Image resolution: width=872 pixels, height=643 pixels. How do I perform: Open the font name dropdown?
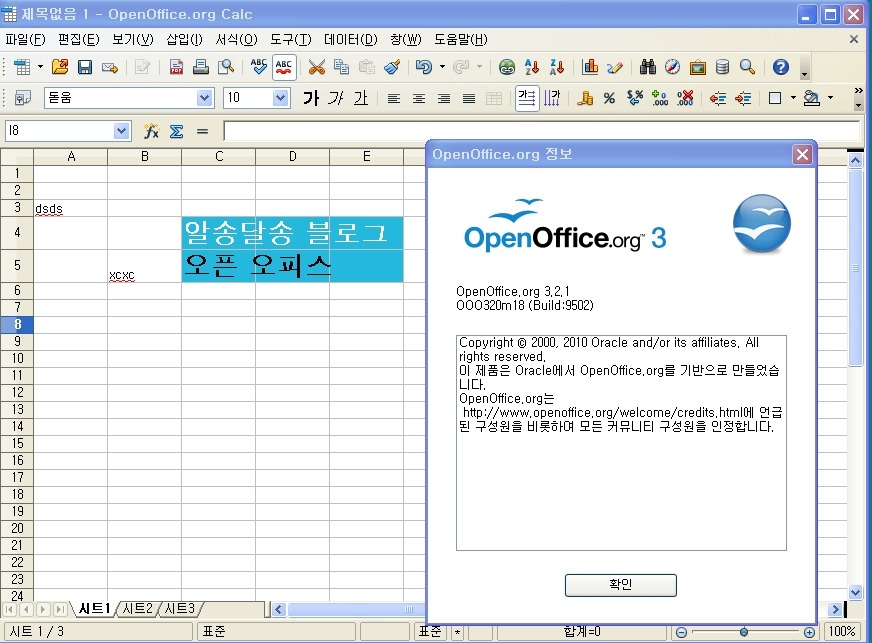[x=205, y=98]
